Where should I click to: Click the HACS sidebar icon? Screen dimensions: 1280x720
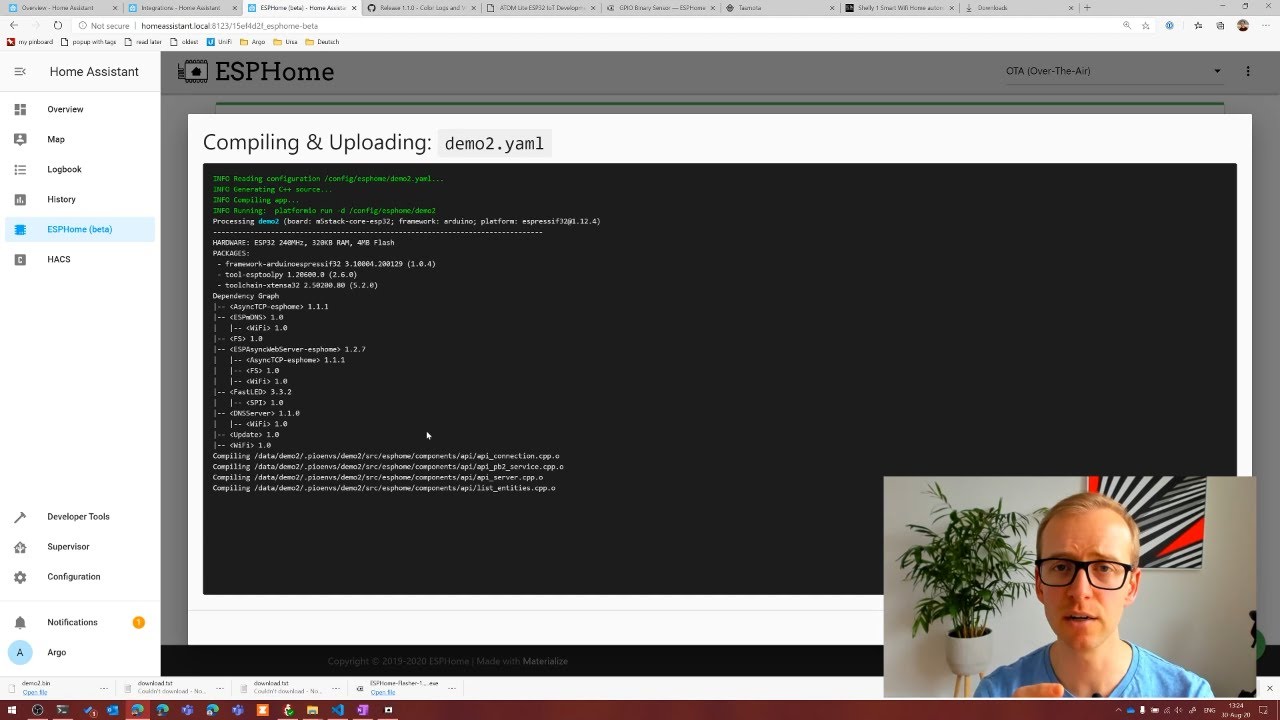[x=20, y=259]
